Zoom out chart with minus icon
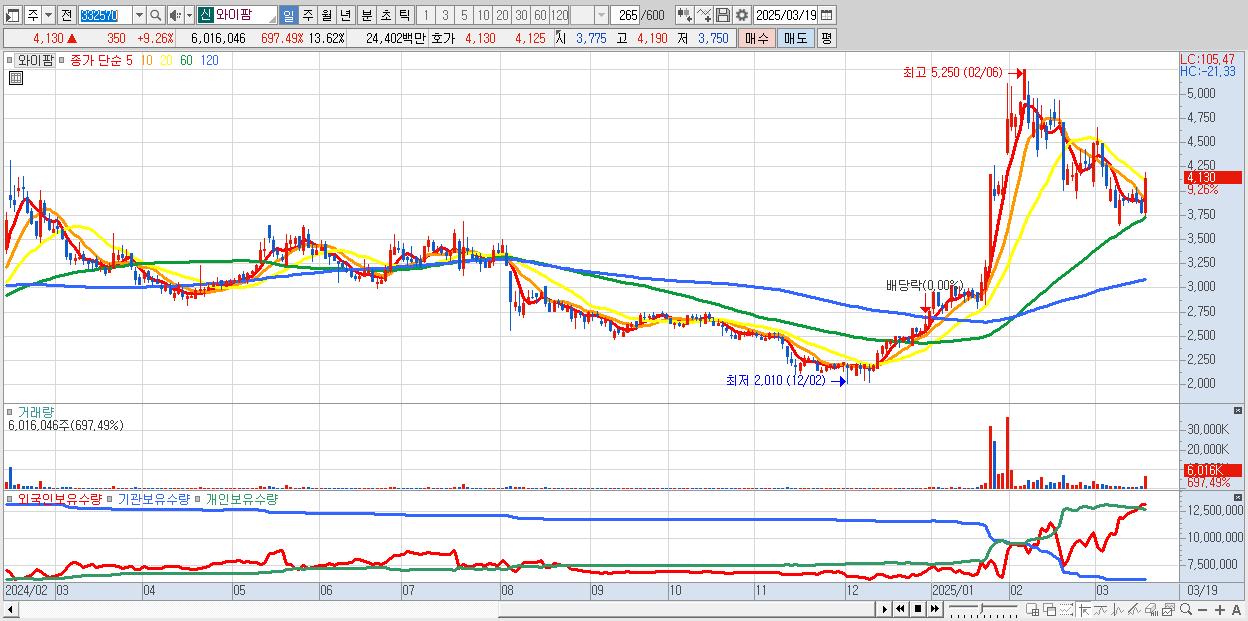1248x621 pixels. 1202,610
